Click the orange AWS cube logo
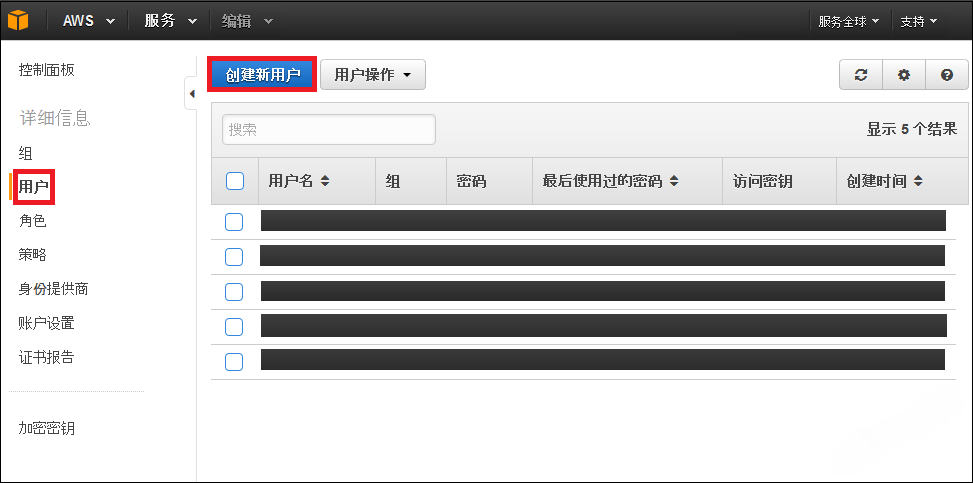973x483 pixels. [18, 20]
